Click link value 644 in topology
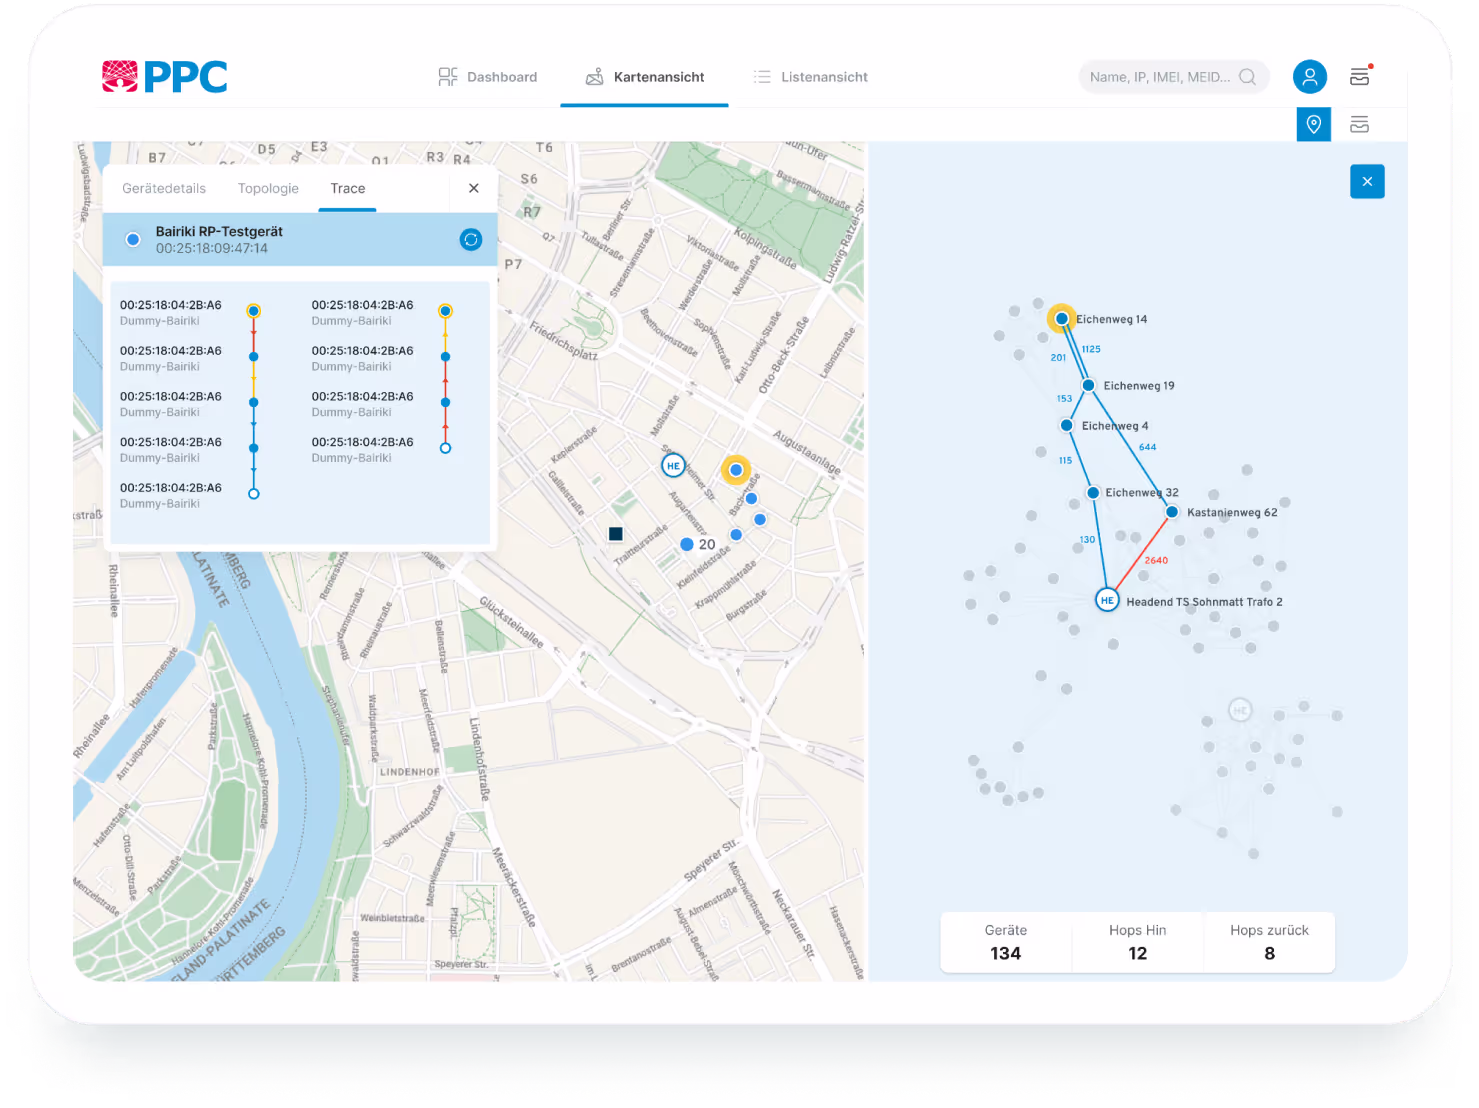Viewport: 1479px width, 1108px height. pyautogui.click(x=1147, y=448)
